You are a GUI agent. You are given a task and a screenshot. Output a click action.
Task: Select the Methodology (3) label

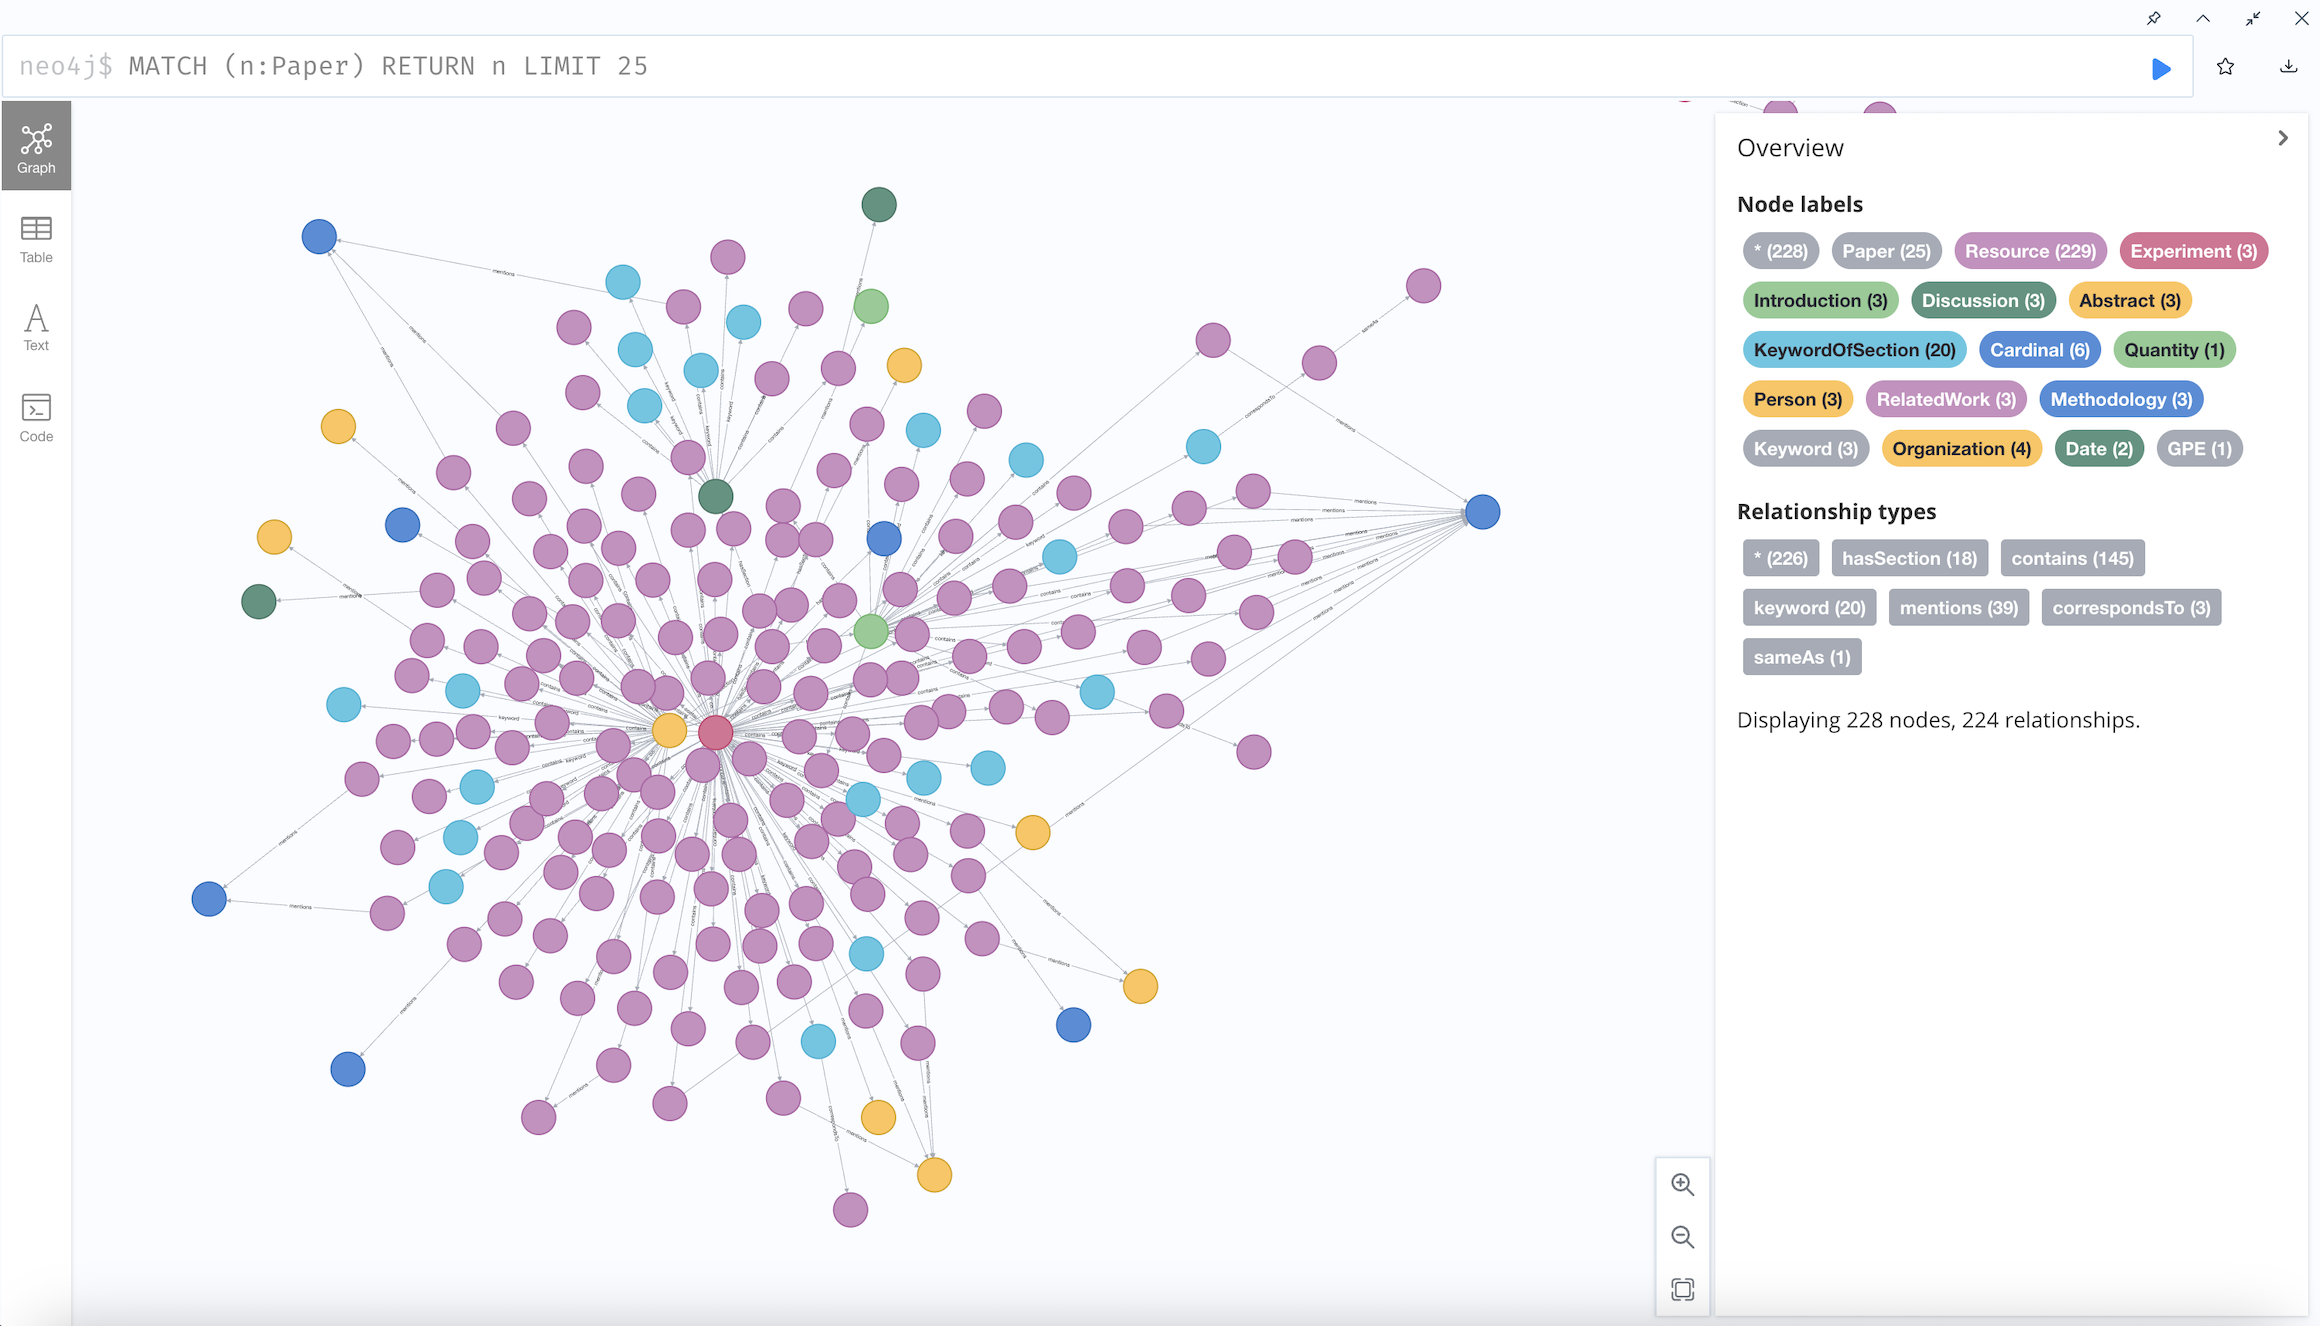2121,399
